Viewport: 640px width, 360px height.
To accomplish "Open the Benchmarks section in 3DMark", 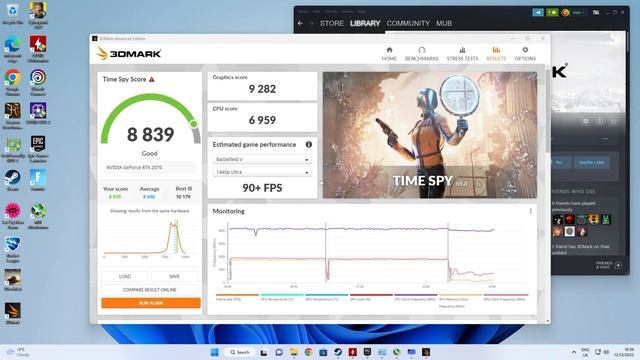I will [x=422, y=53].
